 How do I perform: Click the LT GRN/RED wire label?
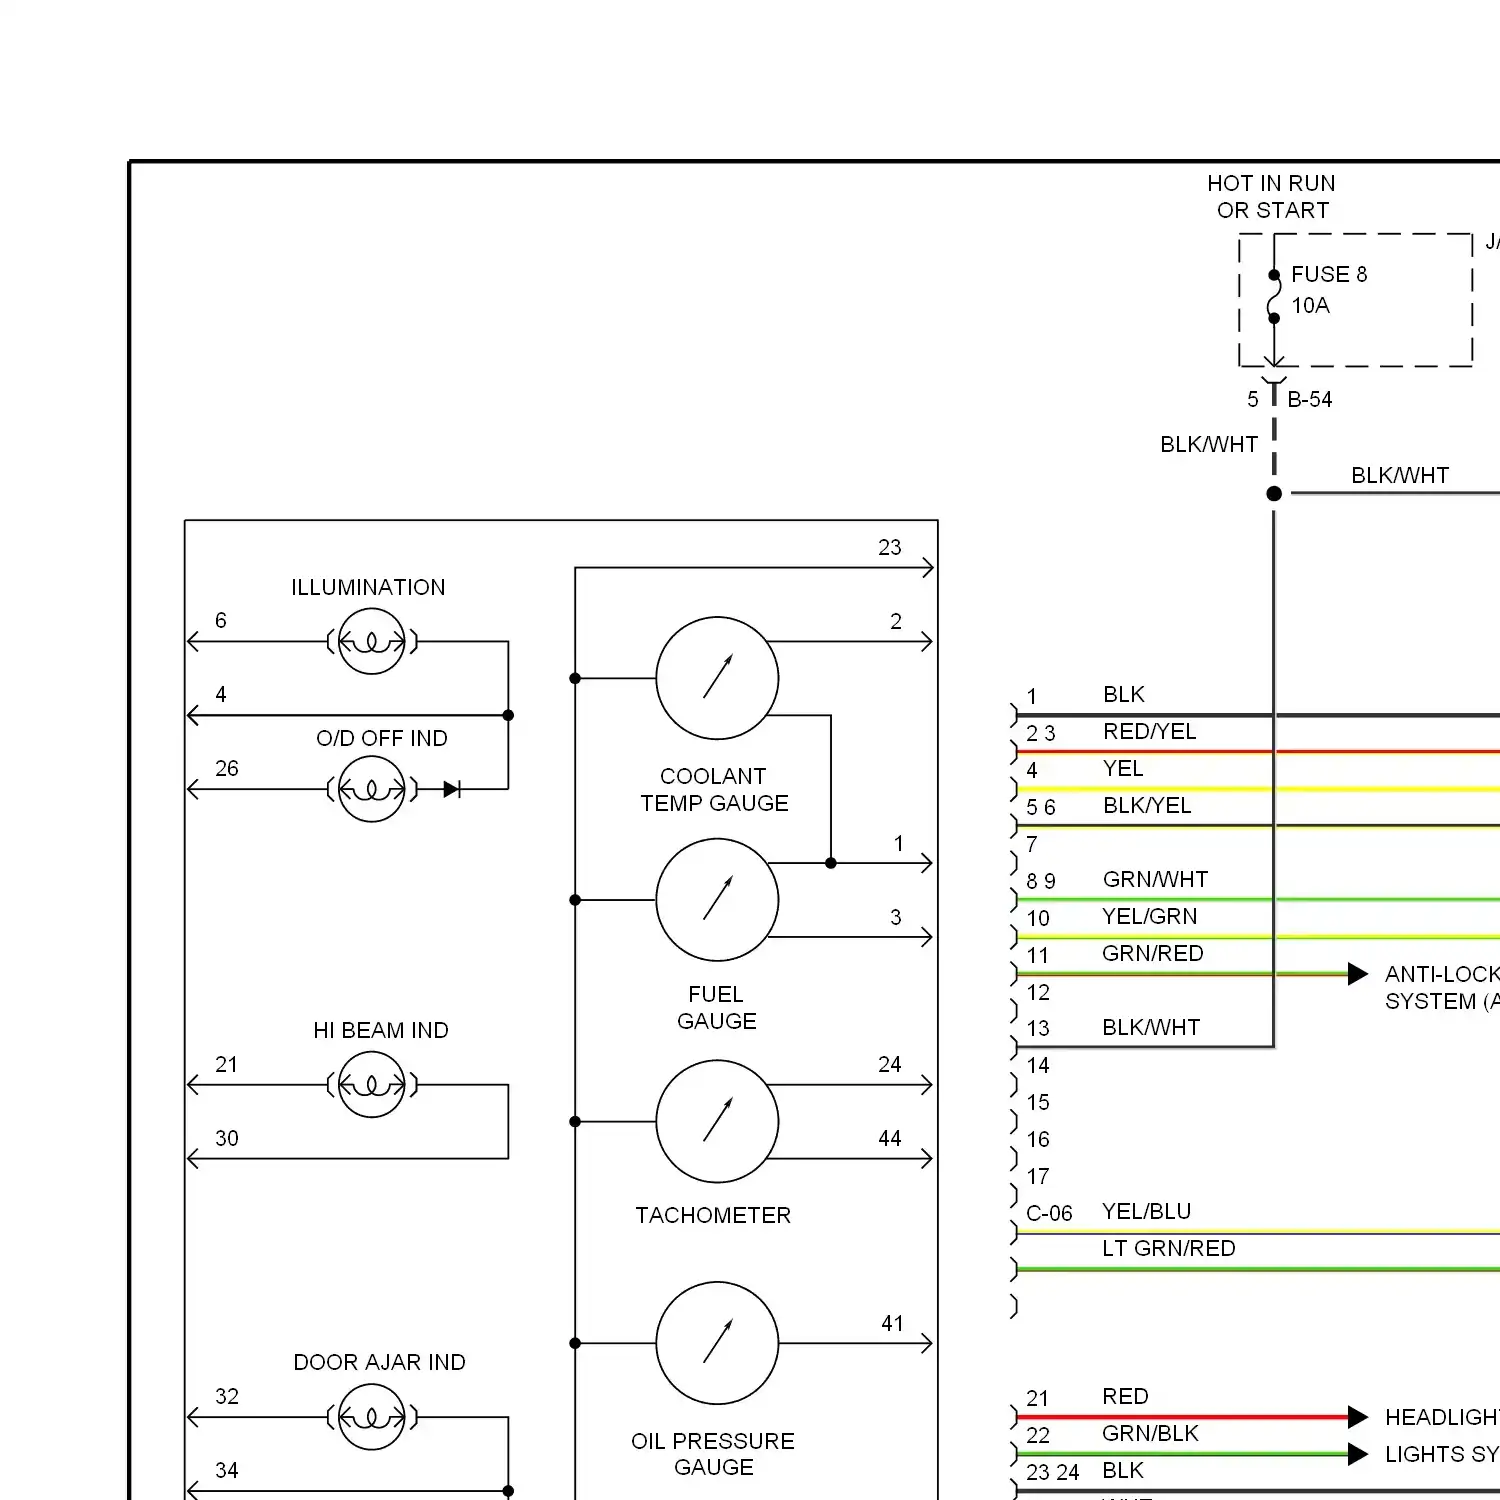pyautogui.click(x=1168, y=1248)
